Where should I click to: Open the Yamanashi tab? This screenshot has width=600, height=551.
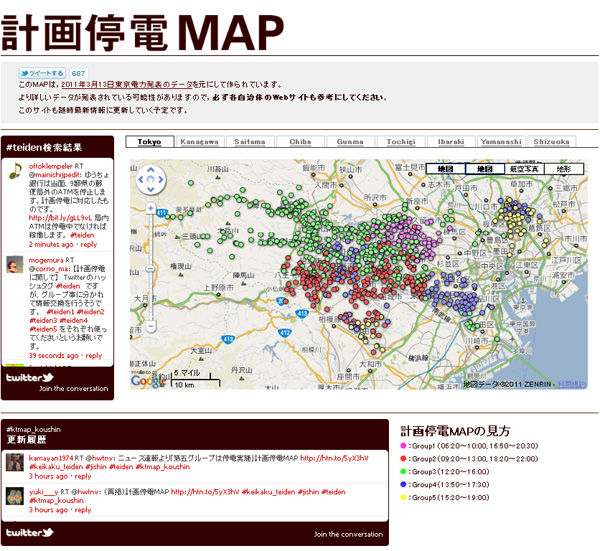click(x=501, y=142)
